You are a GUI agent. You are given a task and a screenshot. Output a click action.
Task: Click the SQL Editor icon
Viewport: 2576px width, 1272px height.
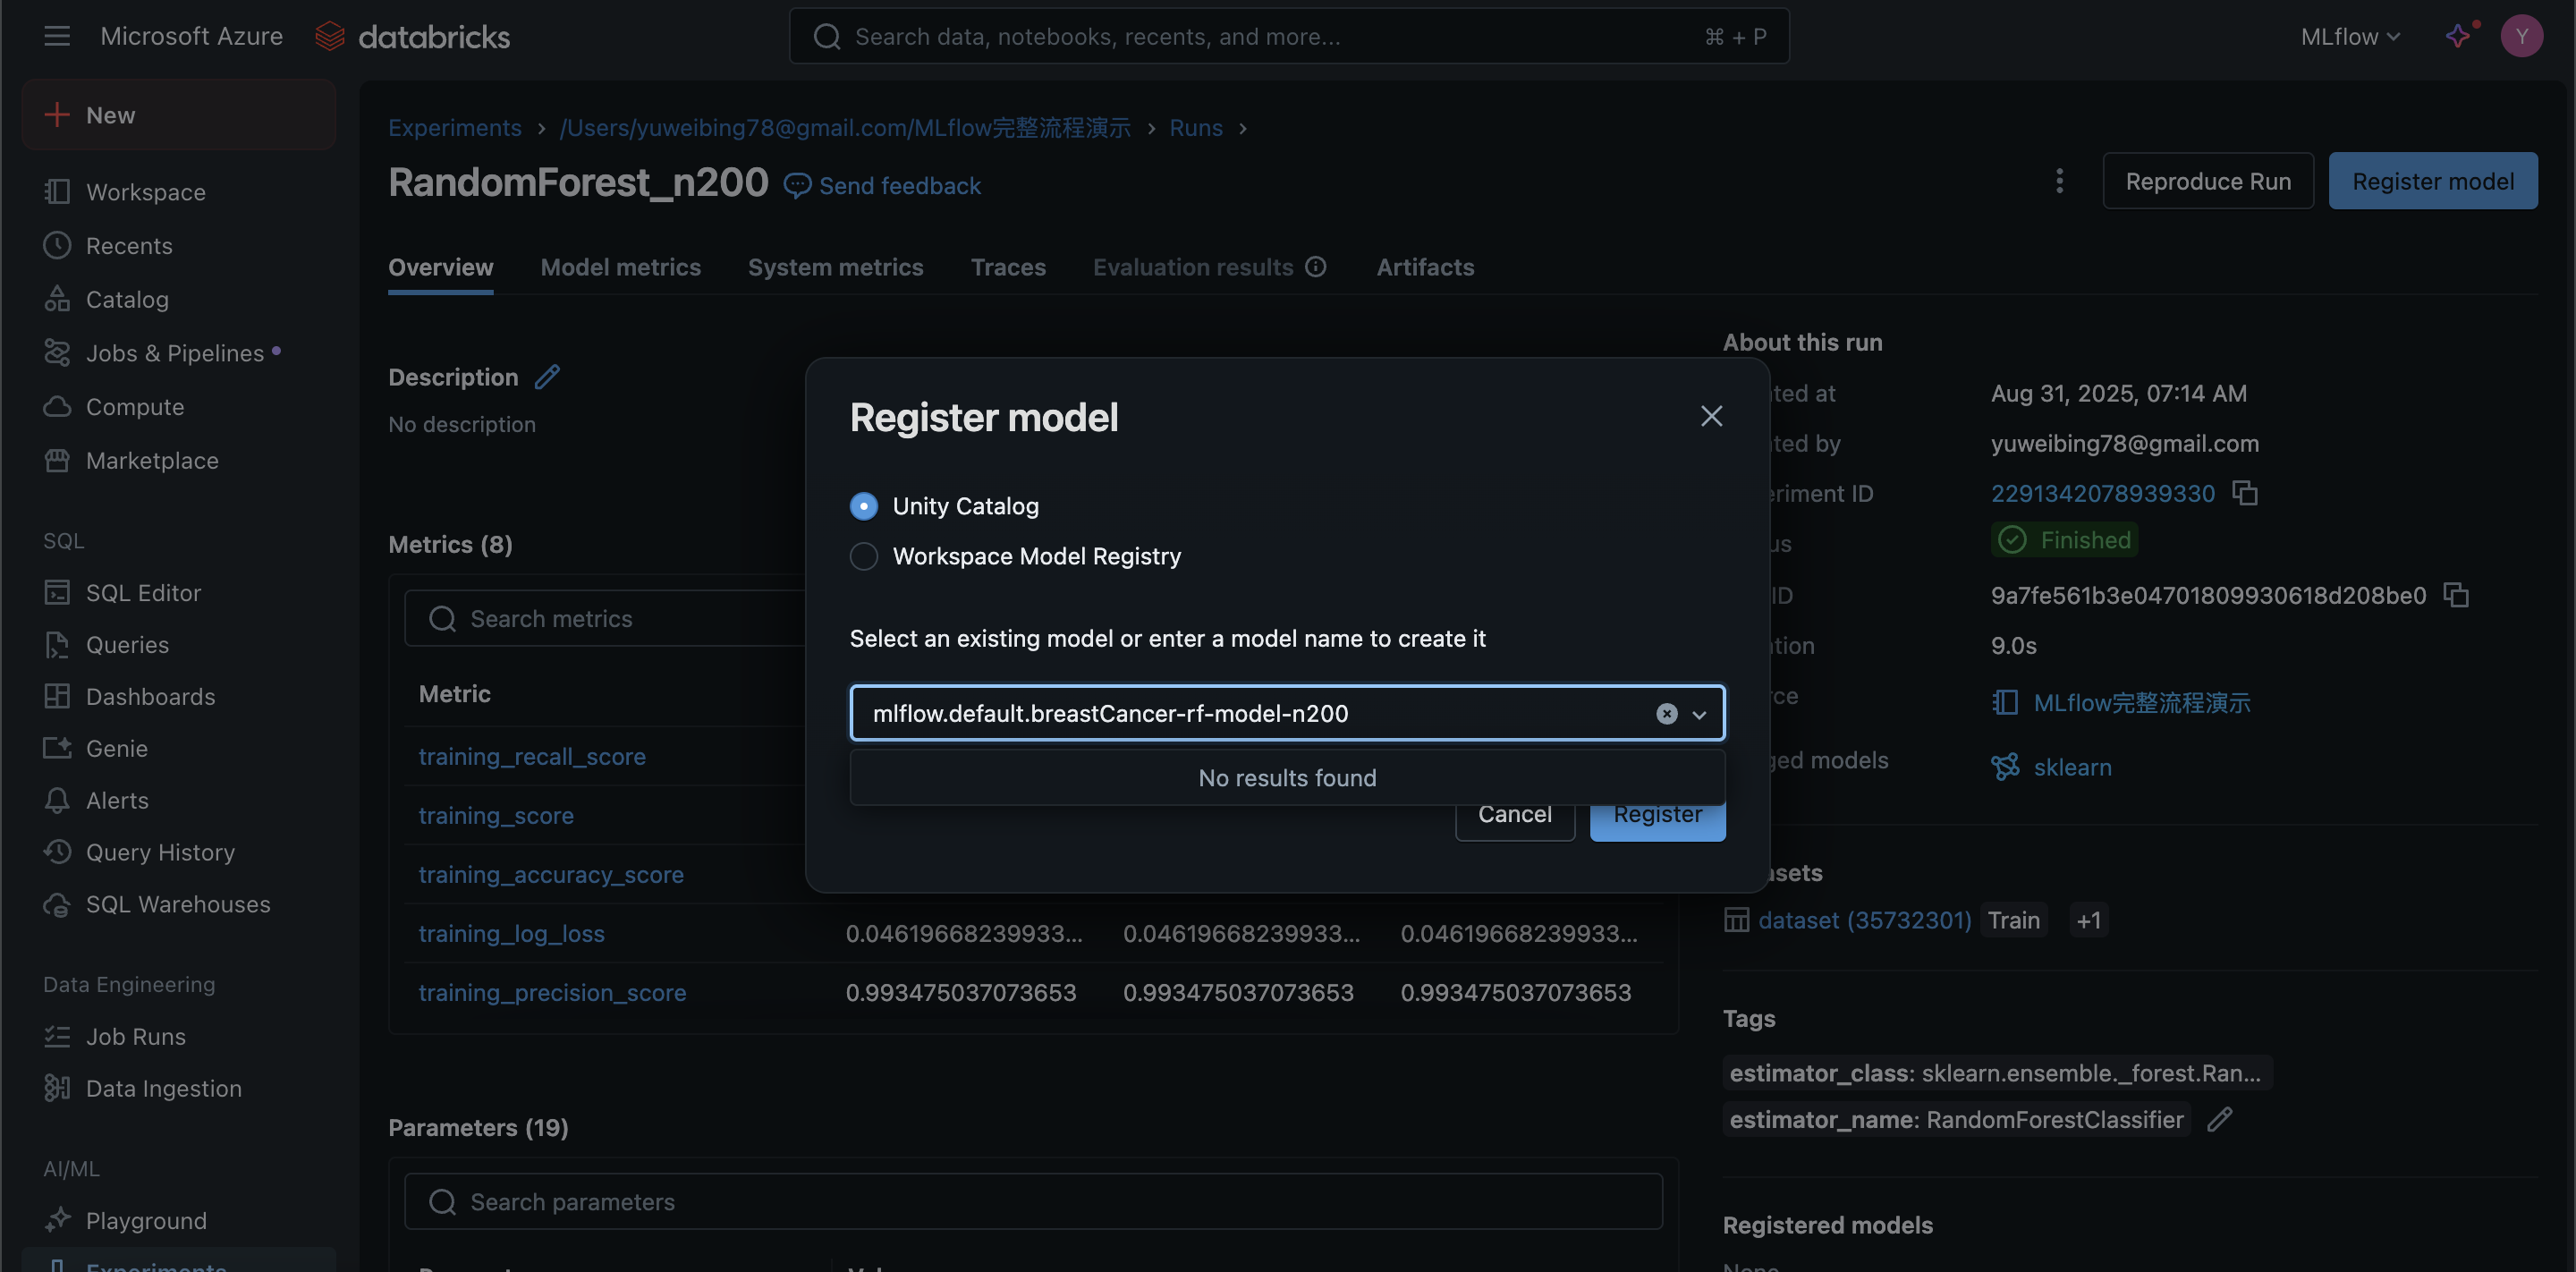click(x=57, y=593)
